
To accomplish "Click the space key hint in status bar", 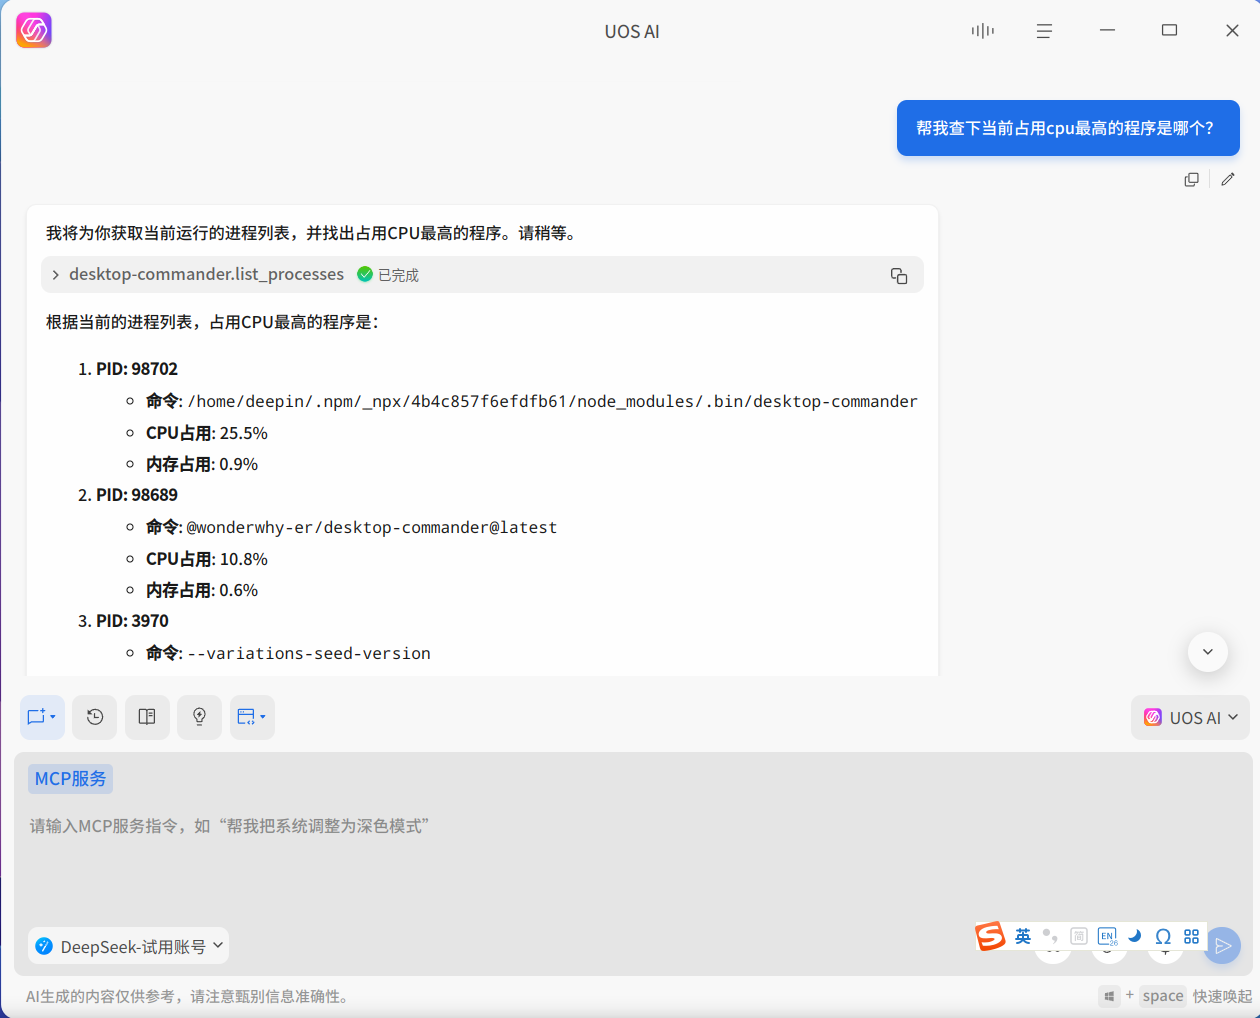I will 1163,996.
